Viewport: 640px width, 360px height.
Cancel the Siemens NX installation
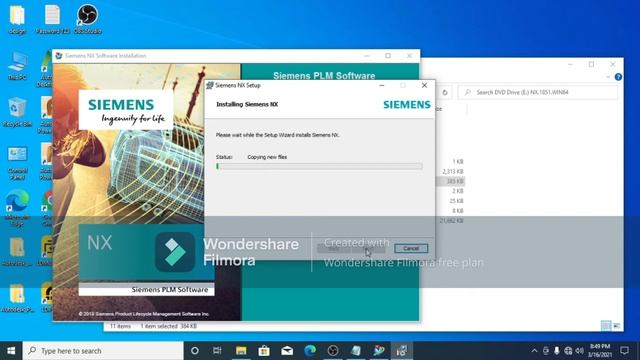pos(411,248)
